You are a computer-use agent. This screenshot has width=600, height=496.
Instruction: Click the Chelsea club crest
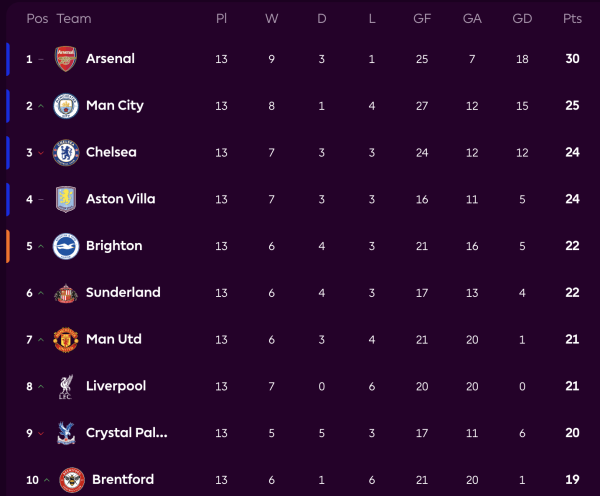tap(66, 153)
